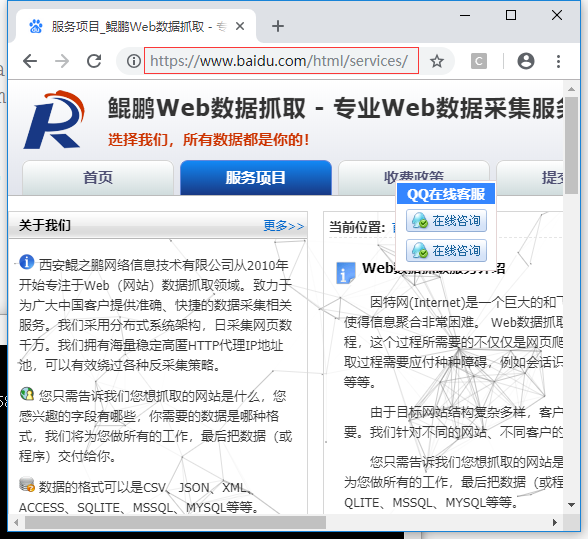Open the user profile avatar icon
Image resolution: width=588 pixels, height=539 pixels.
(x=526, y=61)
